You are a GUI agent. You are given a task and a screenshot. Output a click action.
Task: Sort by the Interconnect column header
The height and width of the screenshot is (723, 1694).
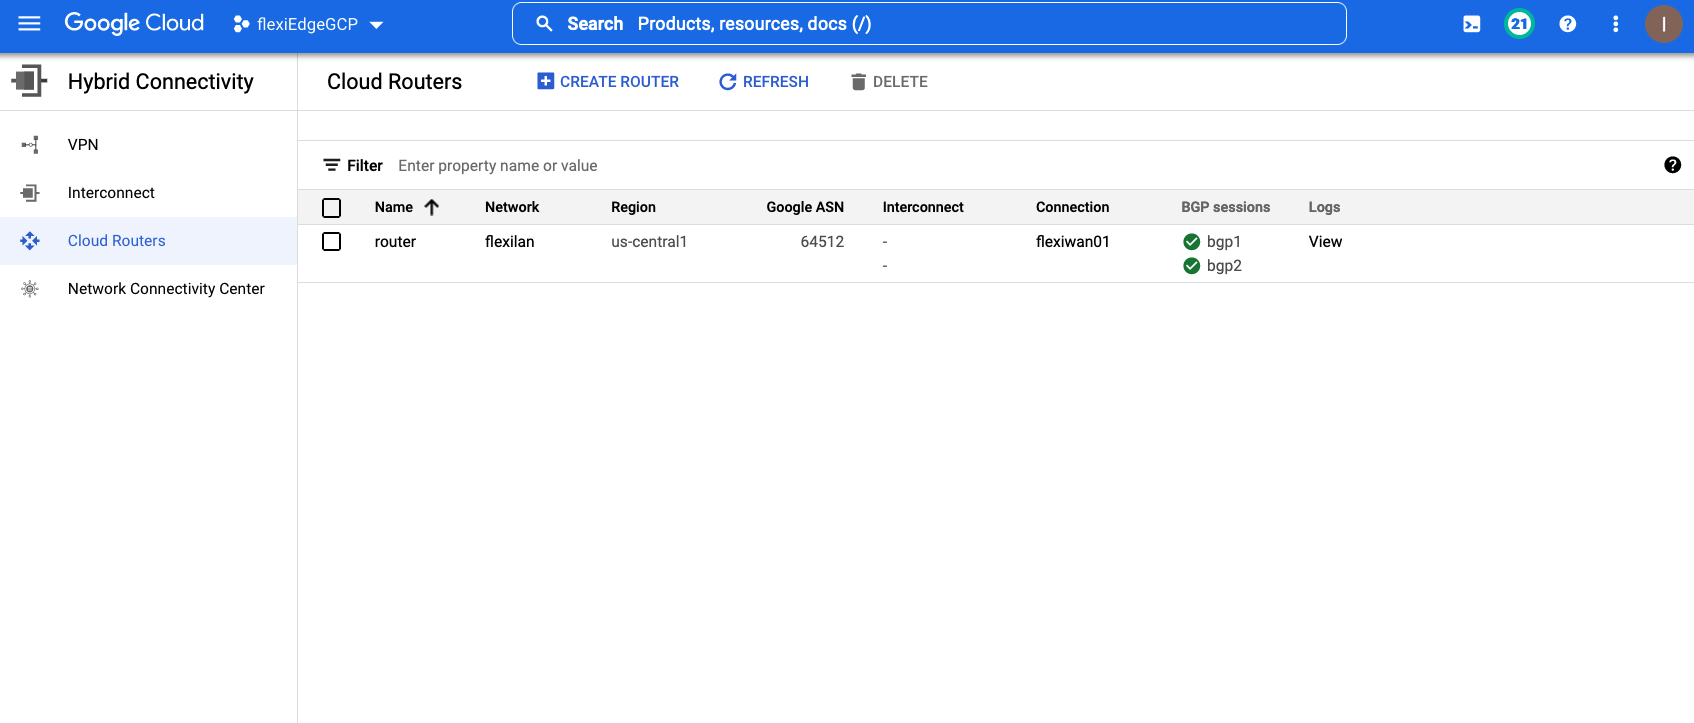pos(923,207)
